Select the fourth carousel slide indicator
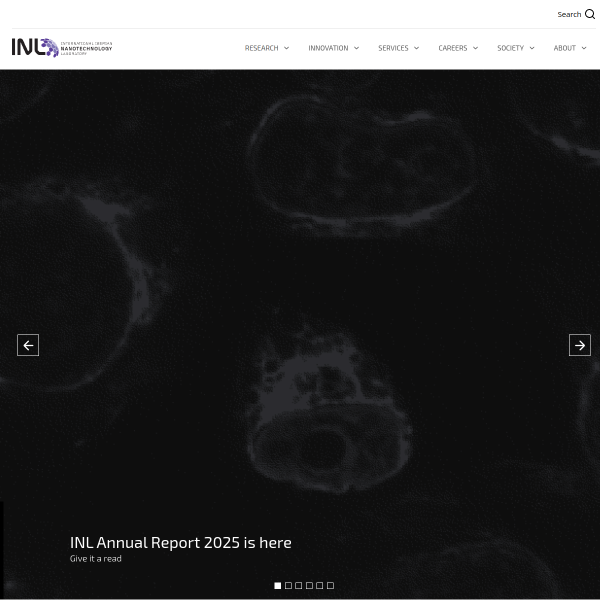Viewport: 600px width, 600px height. pyautogui.click(x=310, y=585)
